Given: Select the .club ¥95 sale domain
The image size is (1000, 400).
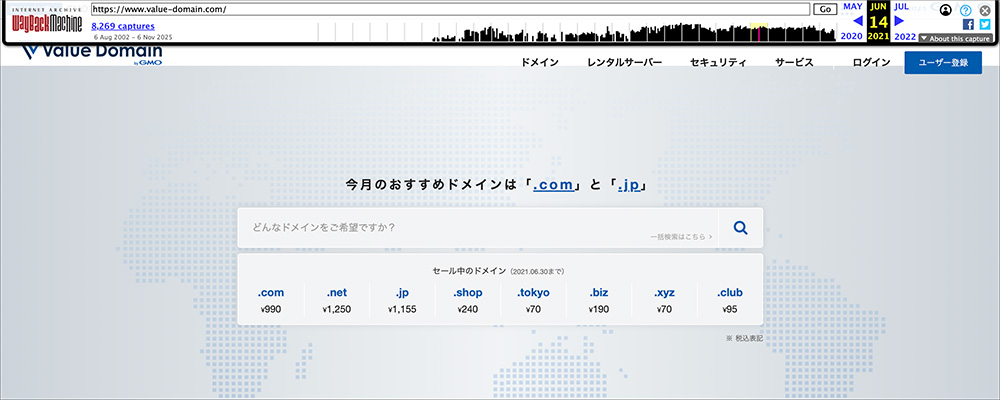Looking at the screenshot, I should 730,300.
